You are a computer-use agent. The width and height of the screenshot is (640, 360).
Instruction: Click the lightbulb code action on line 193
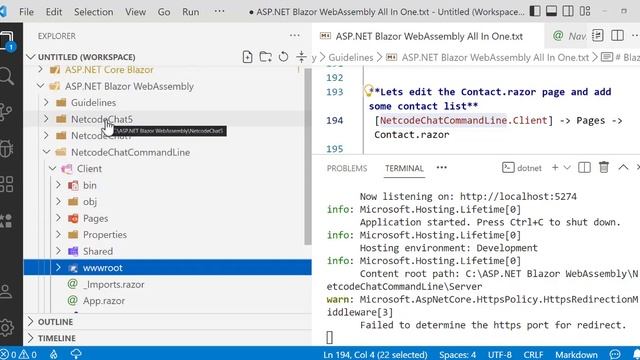click(x=369, y=91)
